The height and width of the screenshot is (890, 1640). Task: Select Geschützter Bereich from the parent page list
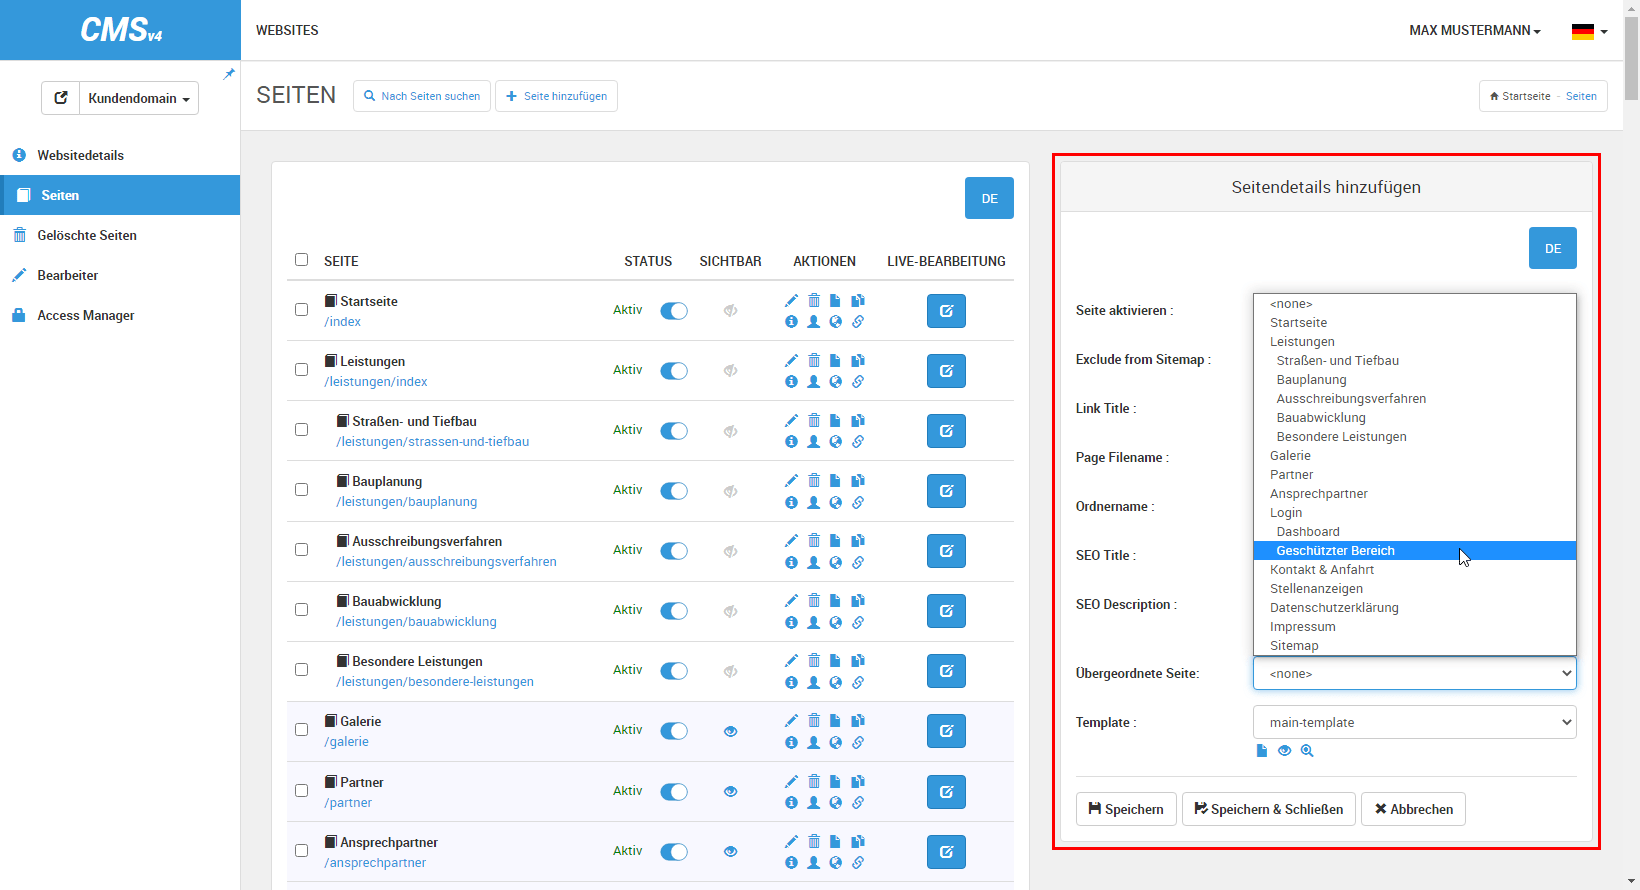point(1335,551)
